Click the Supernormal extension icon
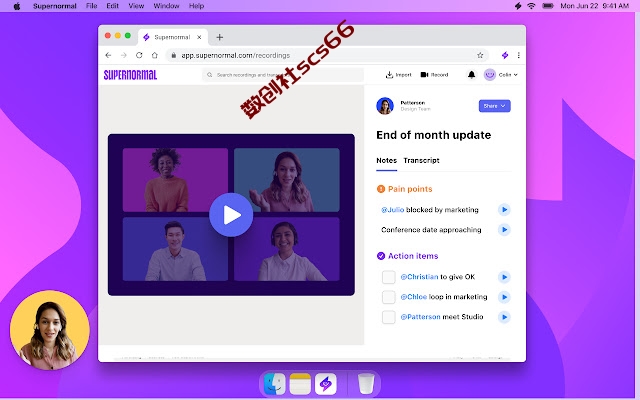 [x=505, y=55]
